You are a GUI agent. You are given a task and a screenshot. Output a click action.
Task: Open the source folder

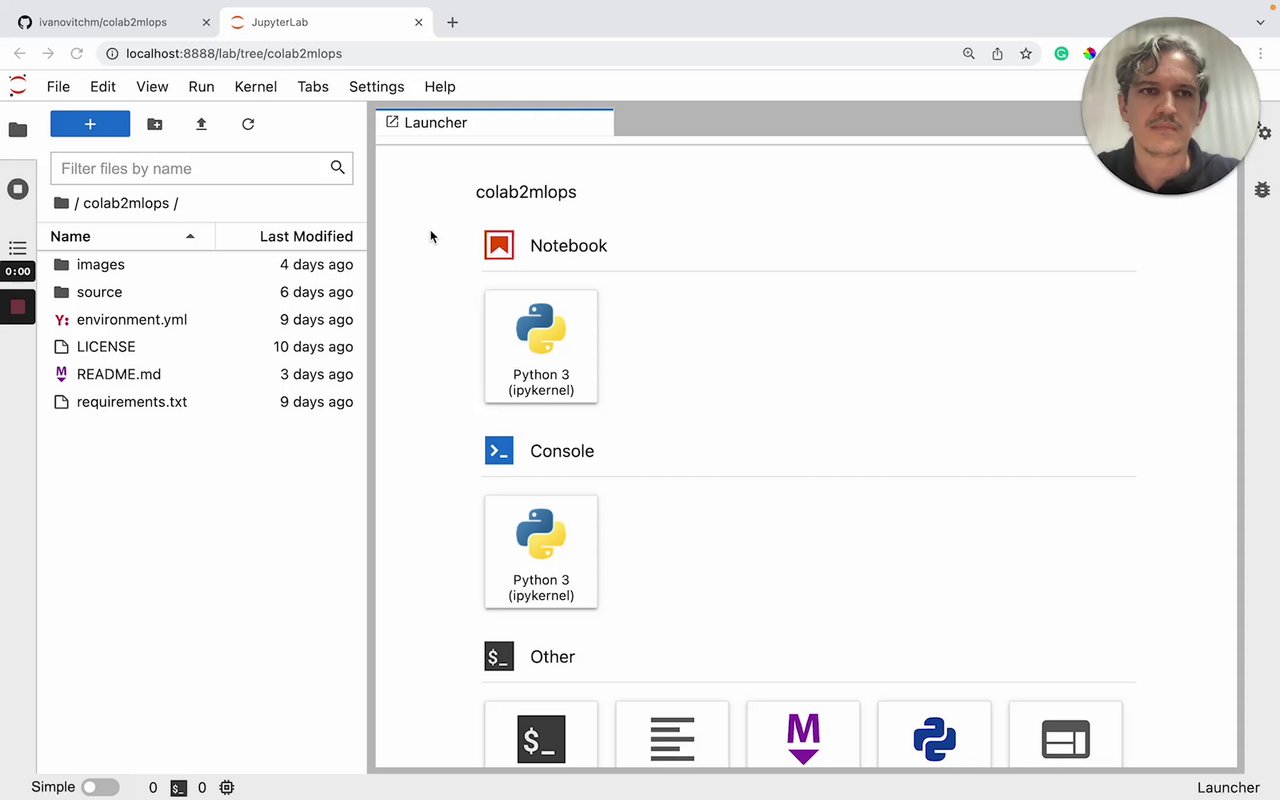pos(203,292)
